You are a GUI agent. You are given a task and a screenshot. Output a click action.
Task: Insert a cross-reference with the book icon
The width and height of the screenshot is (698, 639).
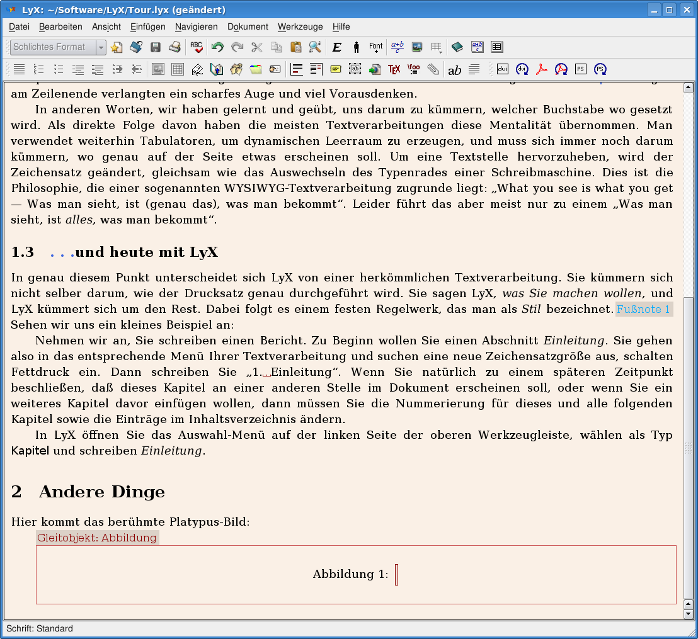coord(217,69)
